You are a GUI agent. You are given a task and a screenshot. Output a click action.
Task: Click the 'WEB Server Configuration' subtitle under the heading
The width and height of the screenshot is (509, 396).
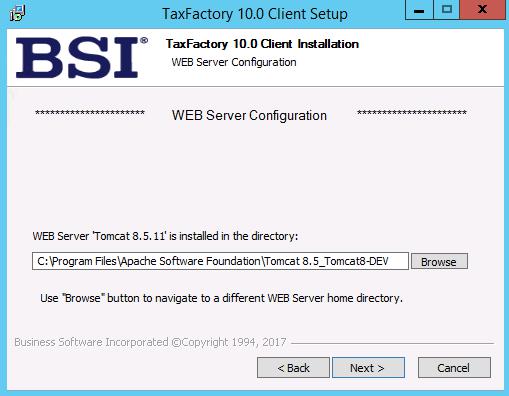click(x=234, y=62)
